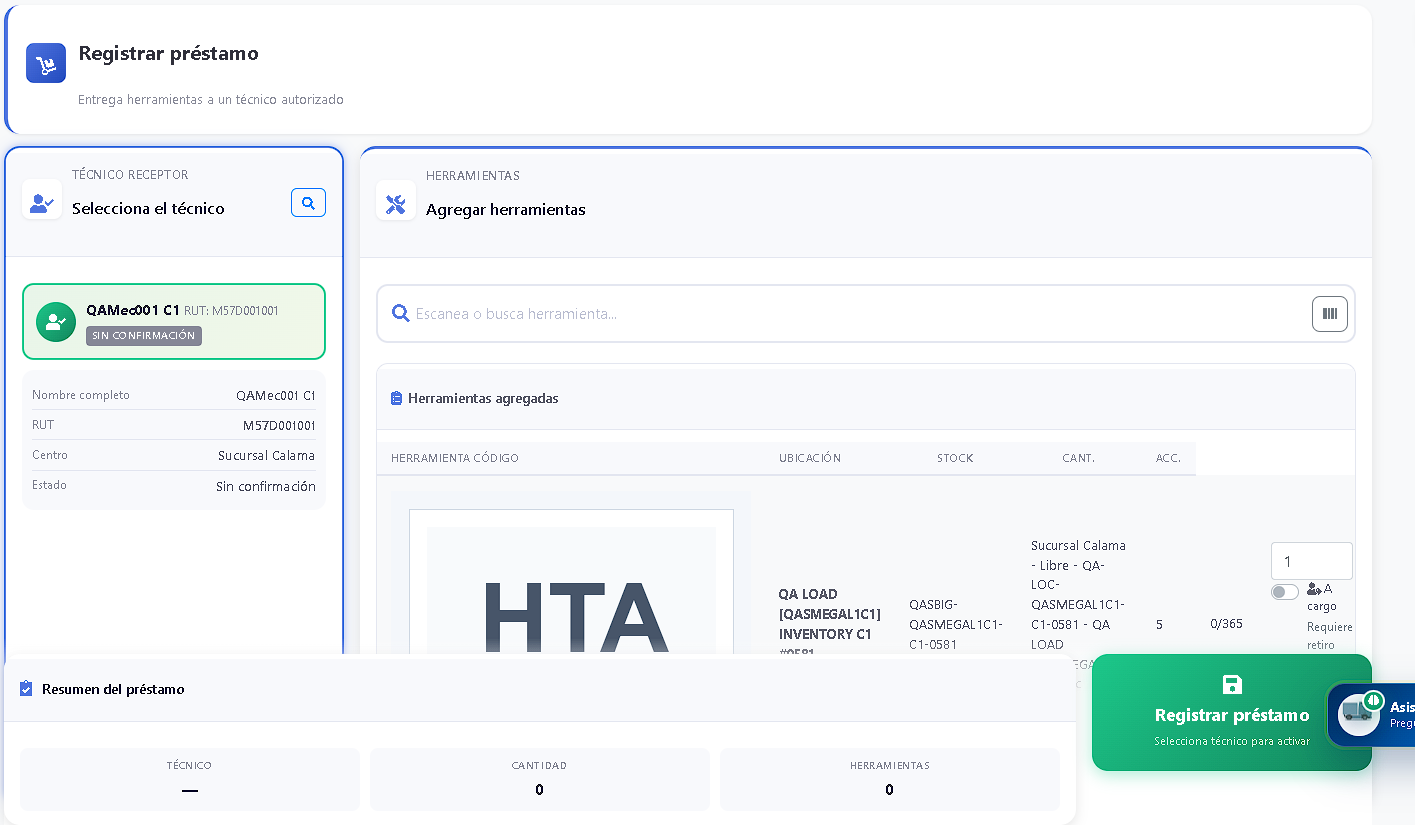The width and height of the screenshot is (1415, 825).
Task: Click the SIN CONFIRMACIÓN status badge
Action: tap(144, 336)
